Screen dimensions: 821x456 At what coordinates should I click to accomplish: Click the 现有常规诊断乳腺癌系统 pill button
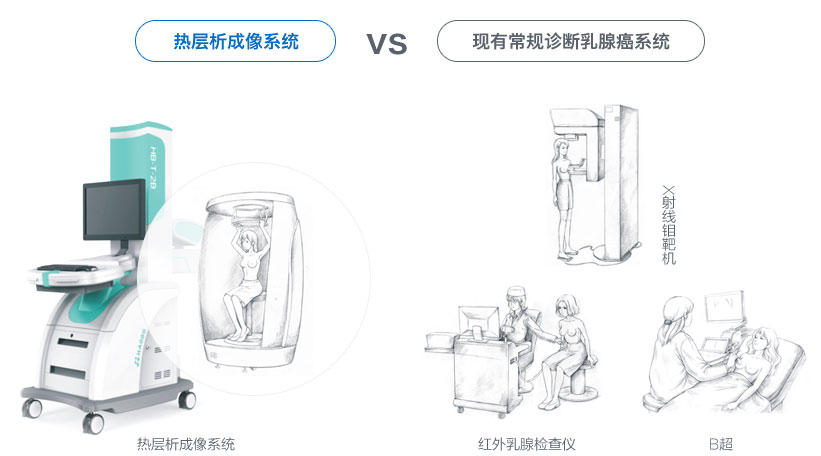tap(571, 41)
